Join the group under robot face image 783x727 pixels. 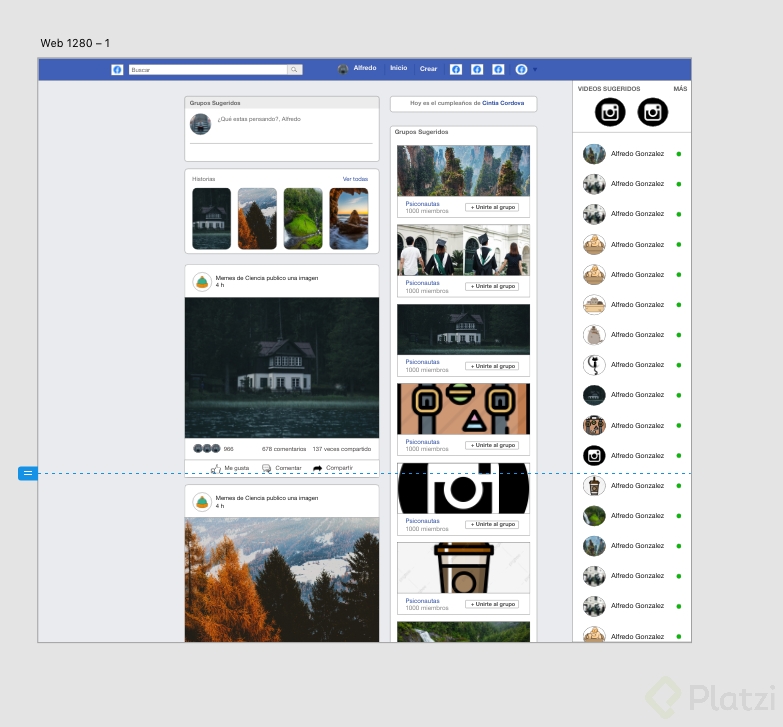coord(492,445)
